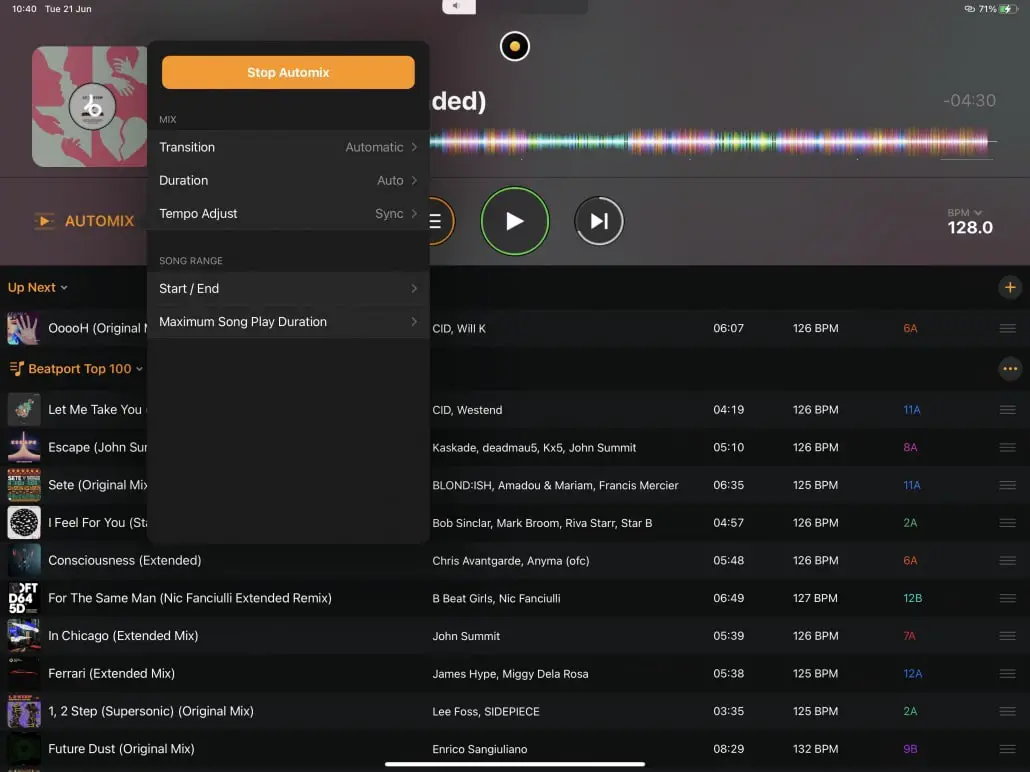Grab the reorder handle for Escape track
The image size is (1030, 772).
[x=1008, y=447]
